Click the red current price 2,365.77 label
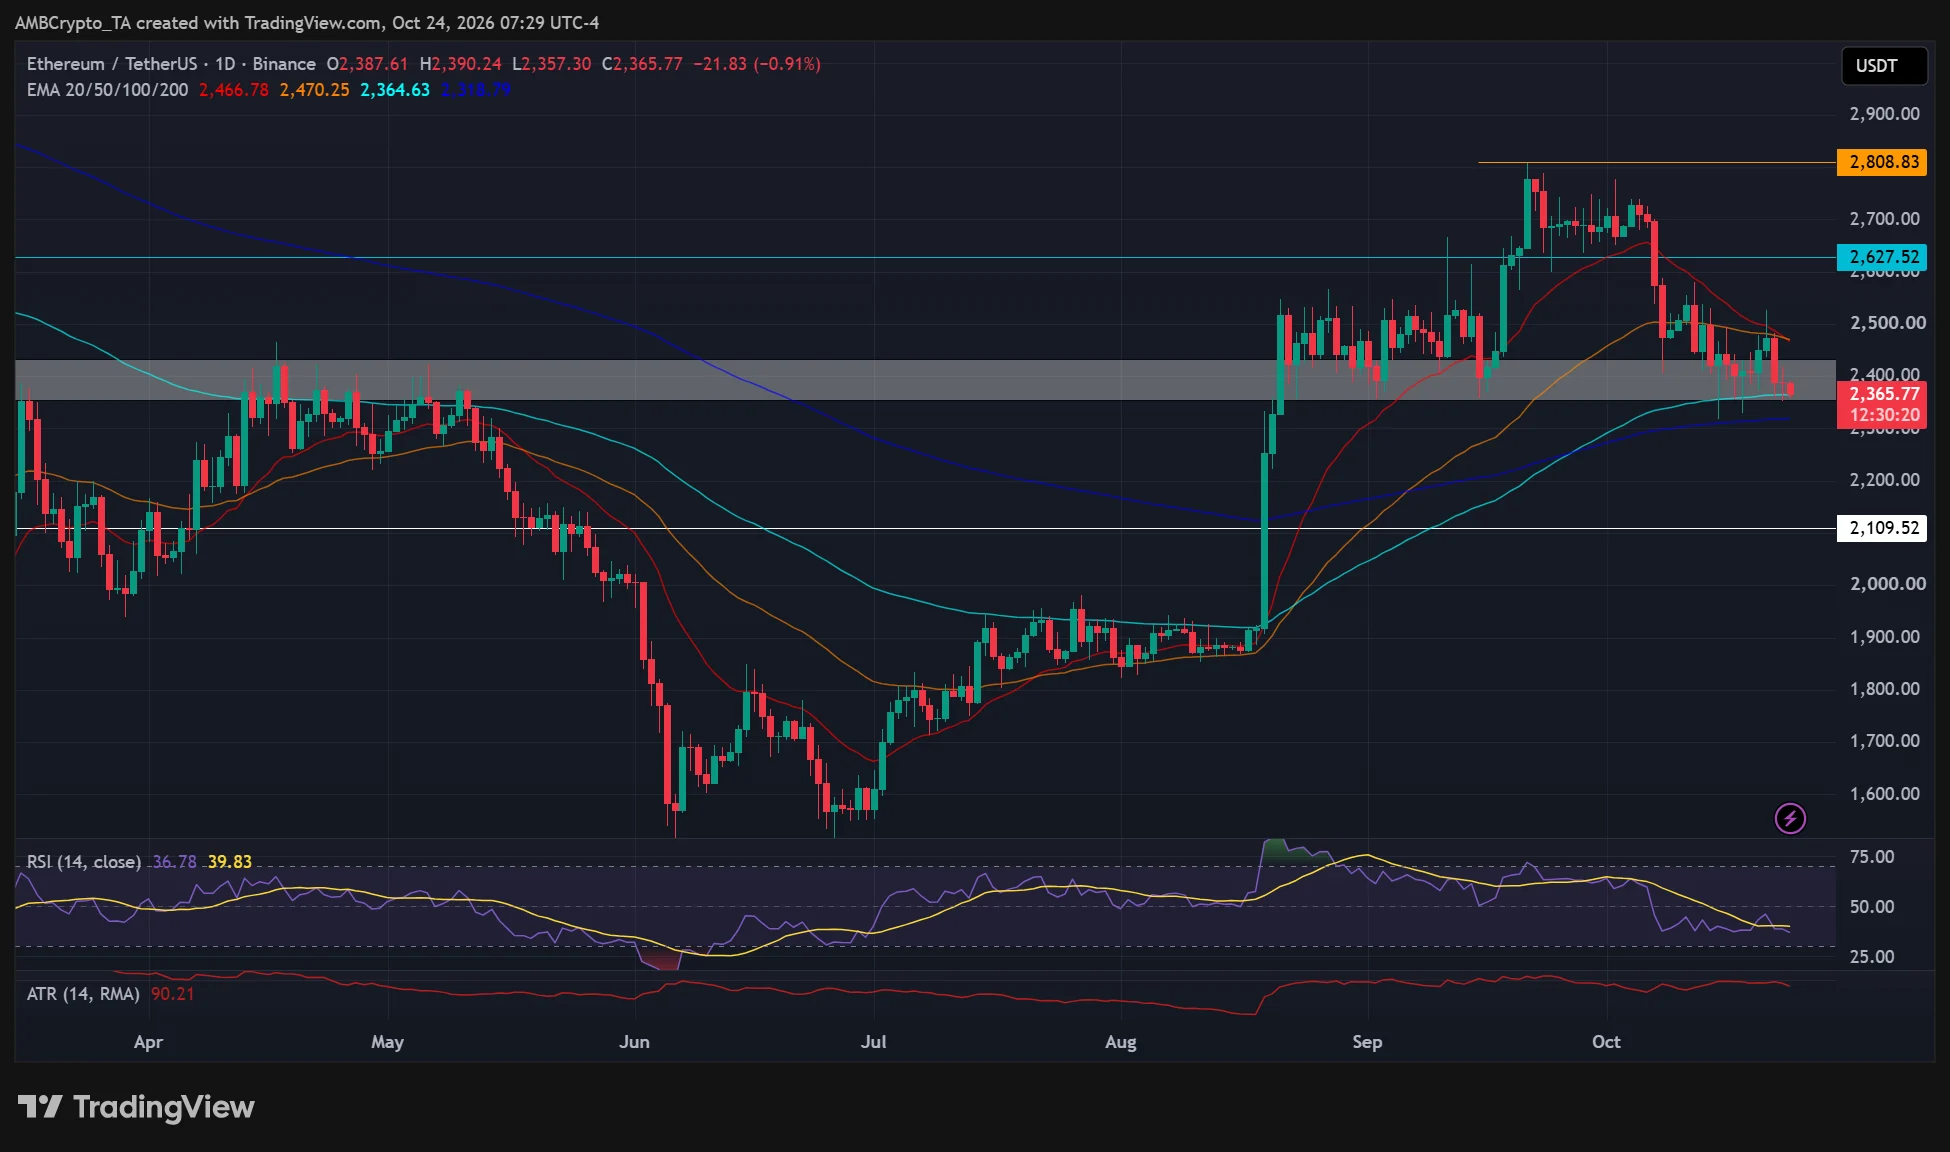This screenshot has height=1152, width=1950. click(1882, 394)
